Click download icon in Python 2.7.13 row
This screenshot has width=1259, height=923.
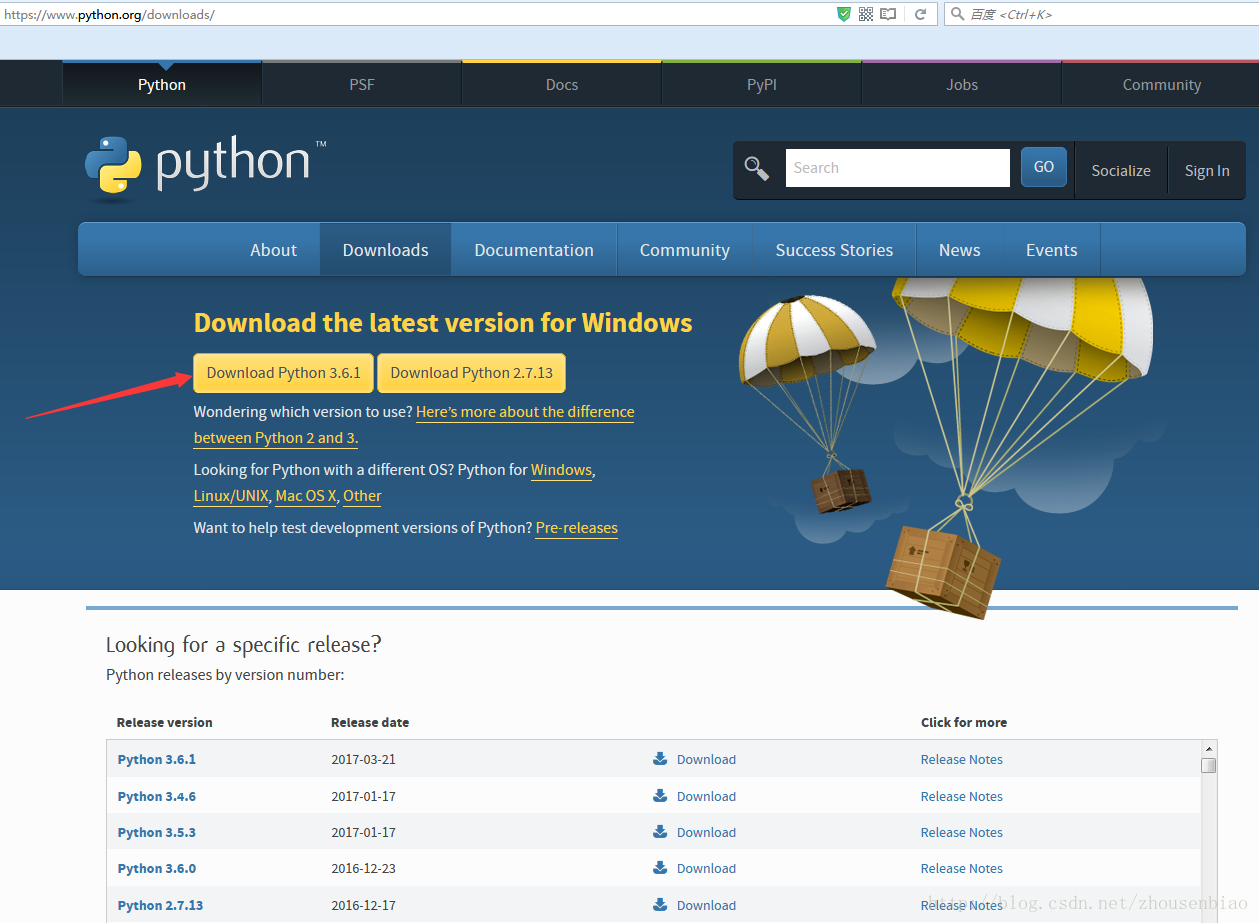click(x=660, y=905)
